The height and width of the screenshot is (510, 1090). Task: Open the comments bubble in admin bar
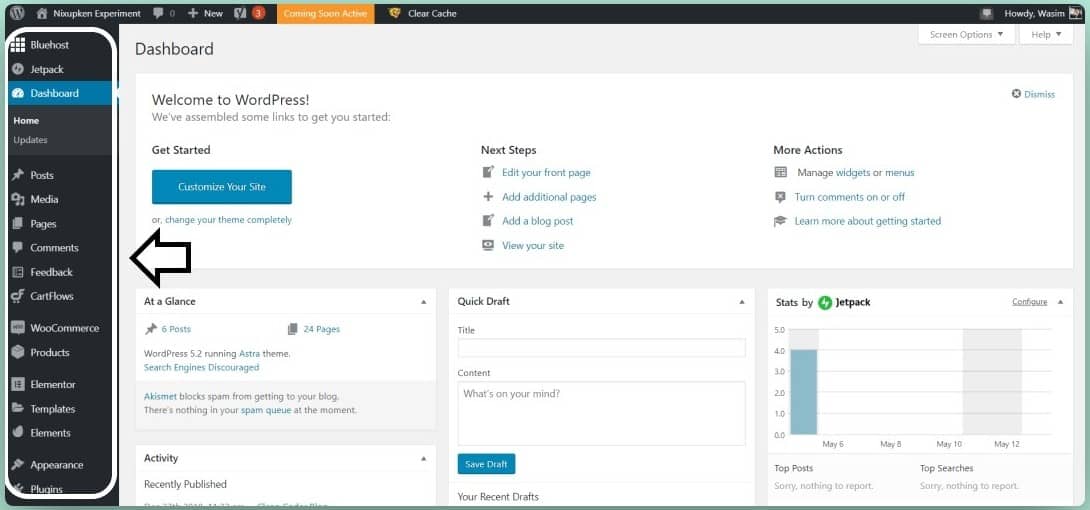click(x=158, y=13)
